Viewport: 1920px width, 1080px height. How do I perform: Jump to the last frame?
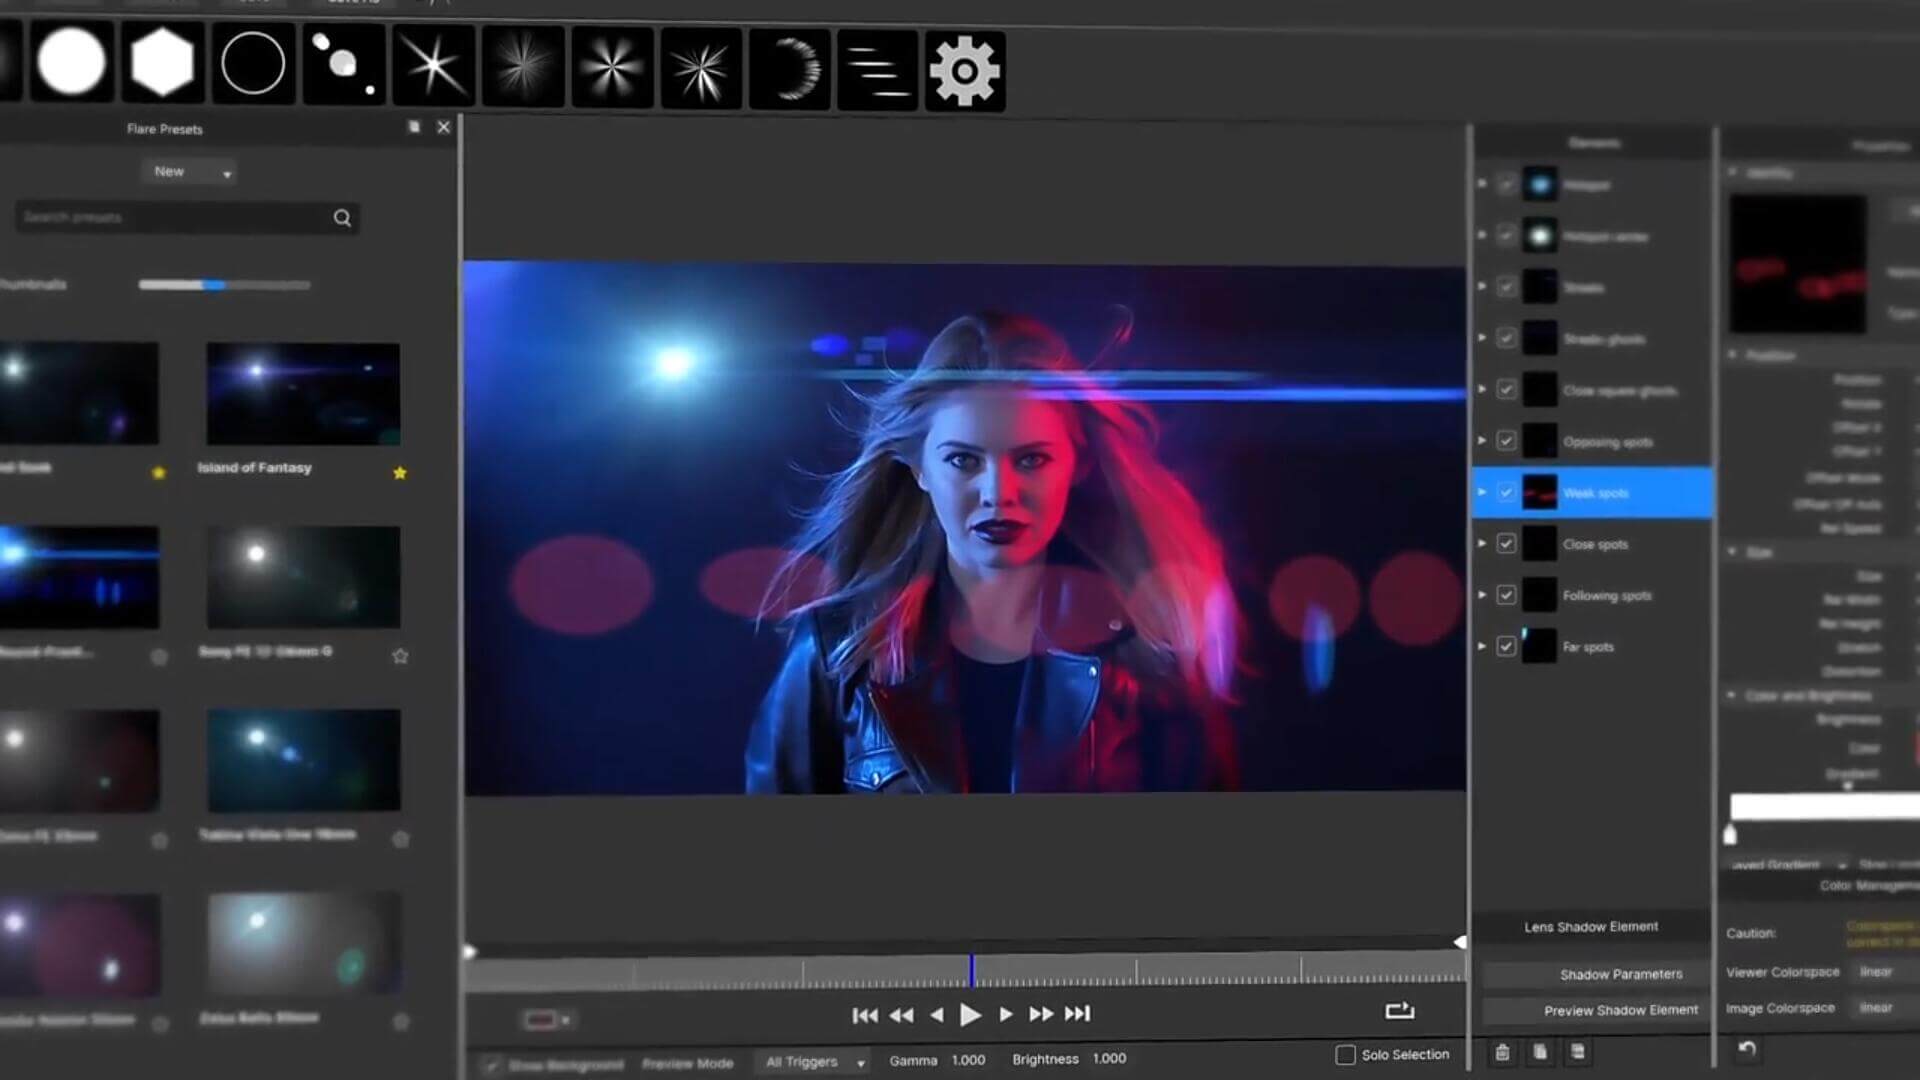click(1077, 1014)
